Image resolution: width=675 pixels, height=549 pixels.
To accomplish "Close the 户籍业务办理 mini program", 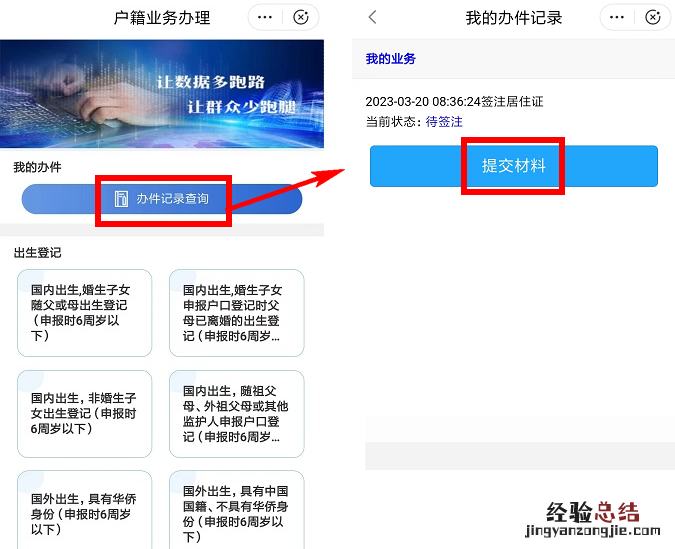I will pyautogui.click(x=300, y=17).
